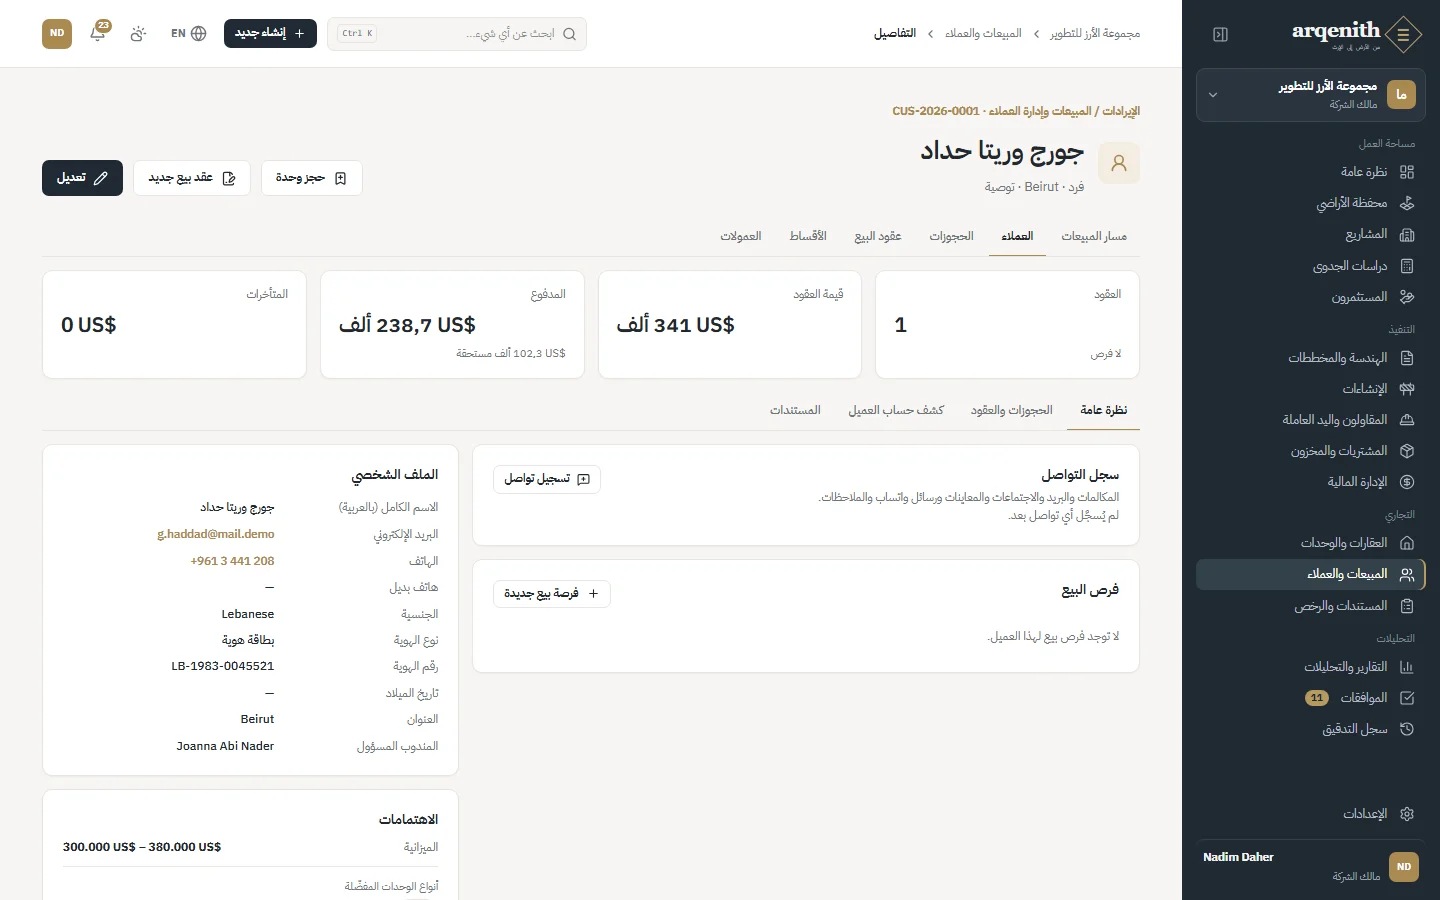Screen dimensions: 1440x900
Task: Click فرصة بيع جديدة button
Action: click(x=552, y=594)
